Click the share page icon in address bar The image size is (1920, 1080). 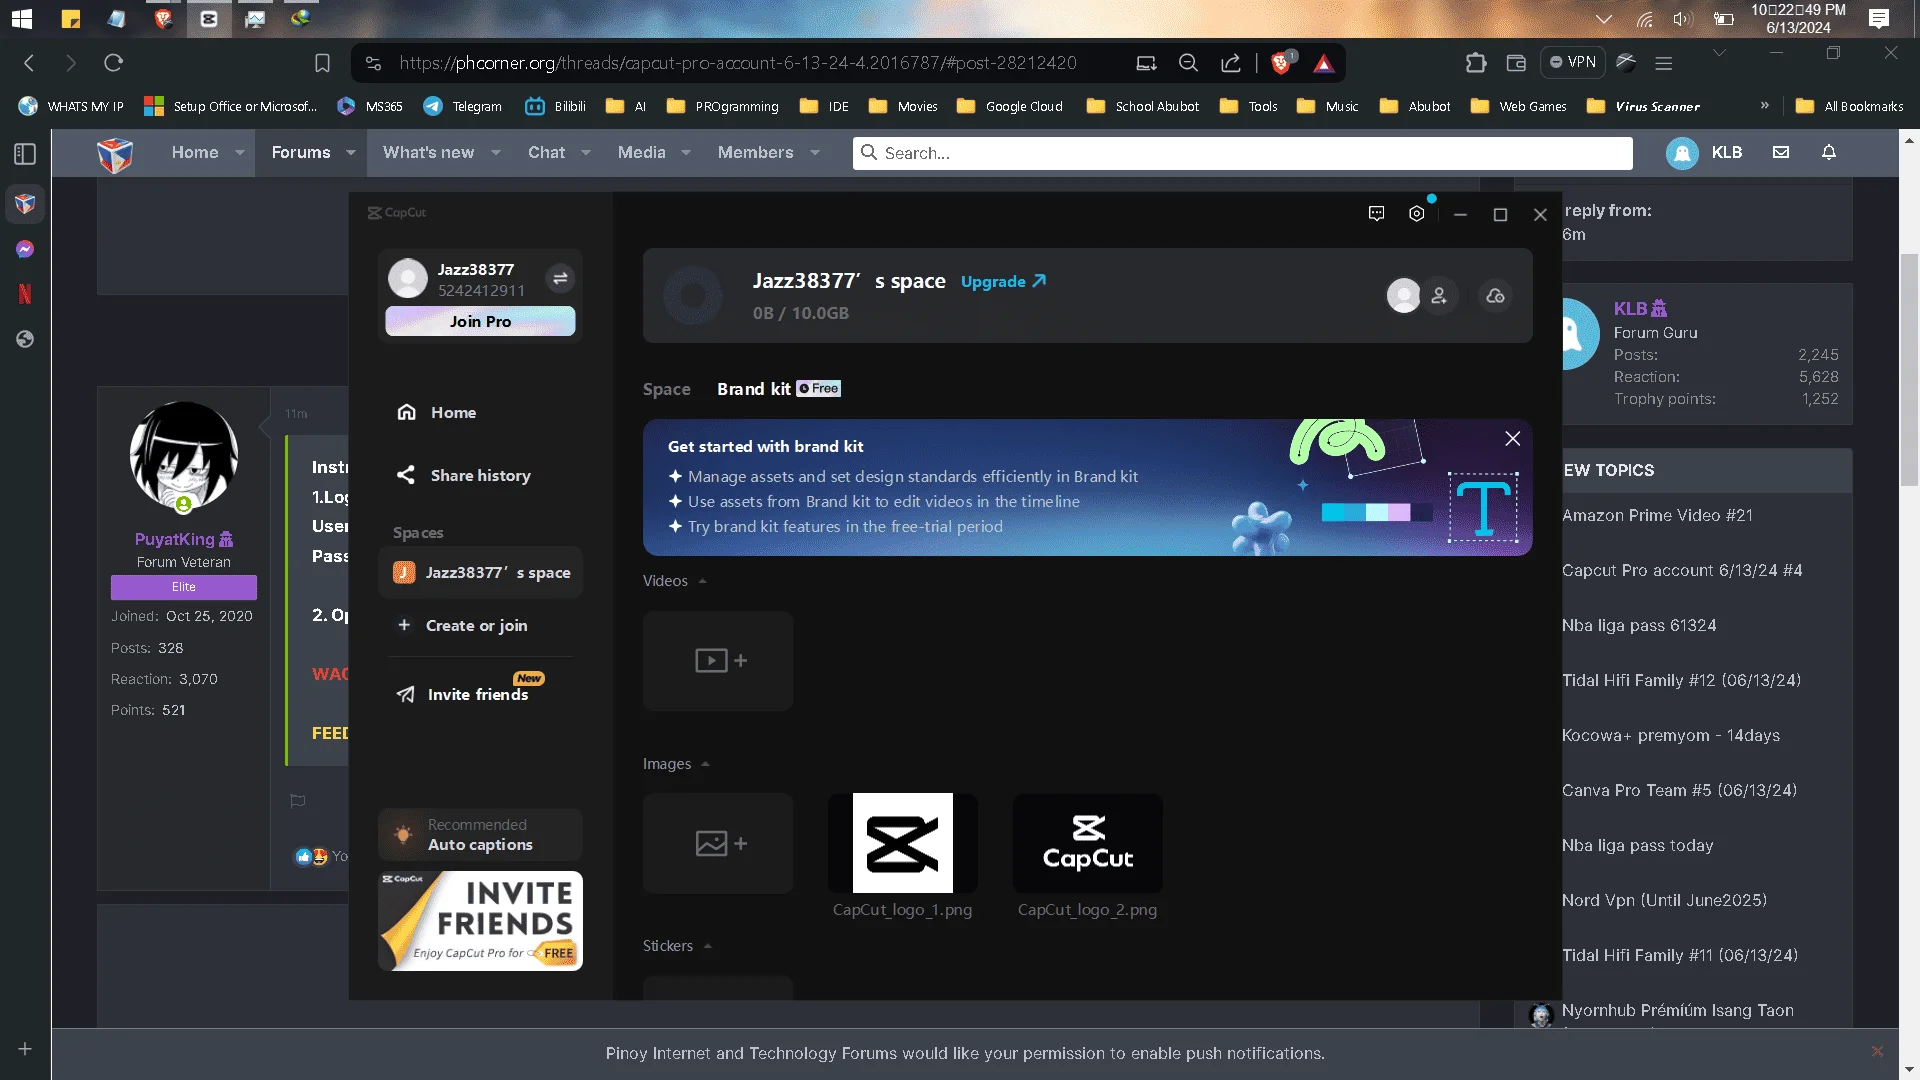1231,63
